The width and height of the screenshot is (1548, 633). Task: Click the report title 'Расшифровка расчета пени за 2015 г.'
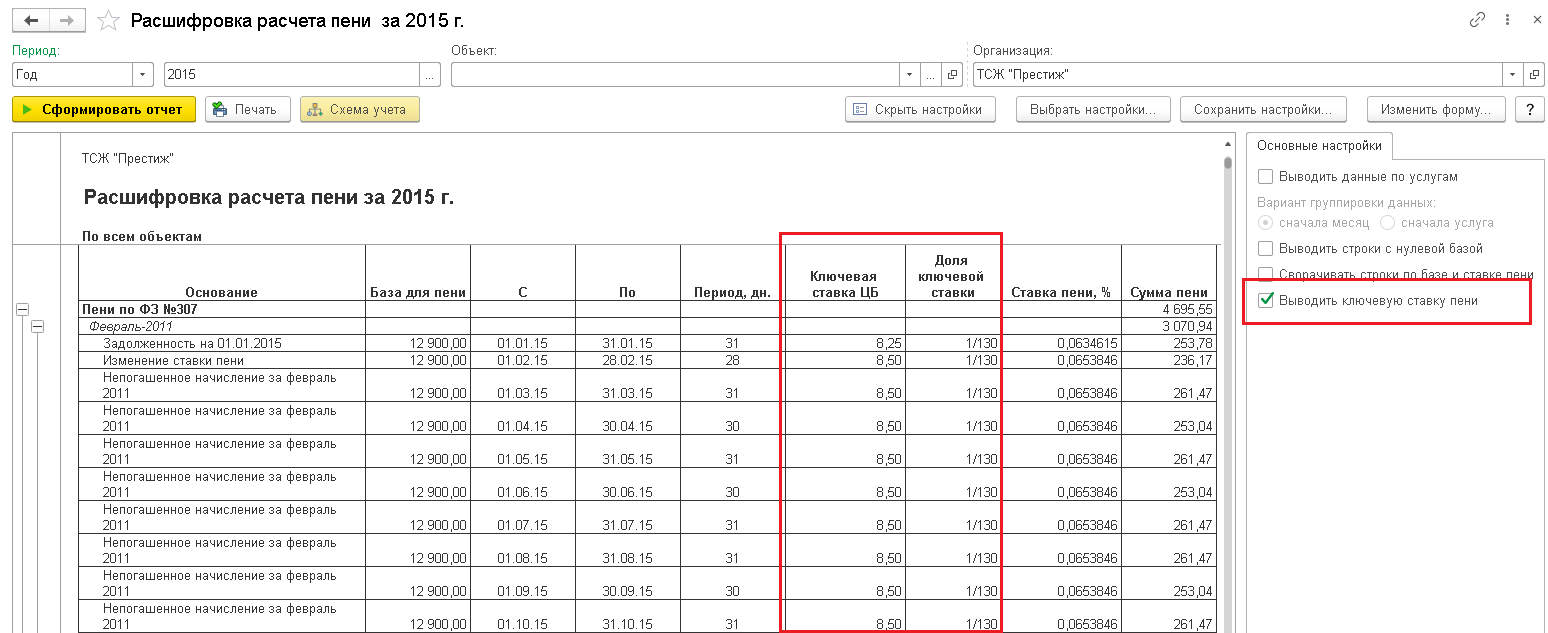click(x=269, y=197)
